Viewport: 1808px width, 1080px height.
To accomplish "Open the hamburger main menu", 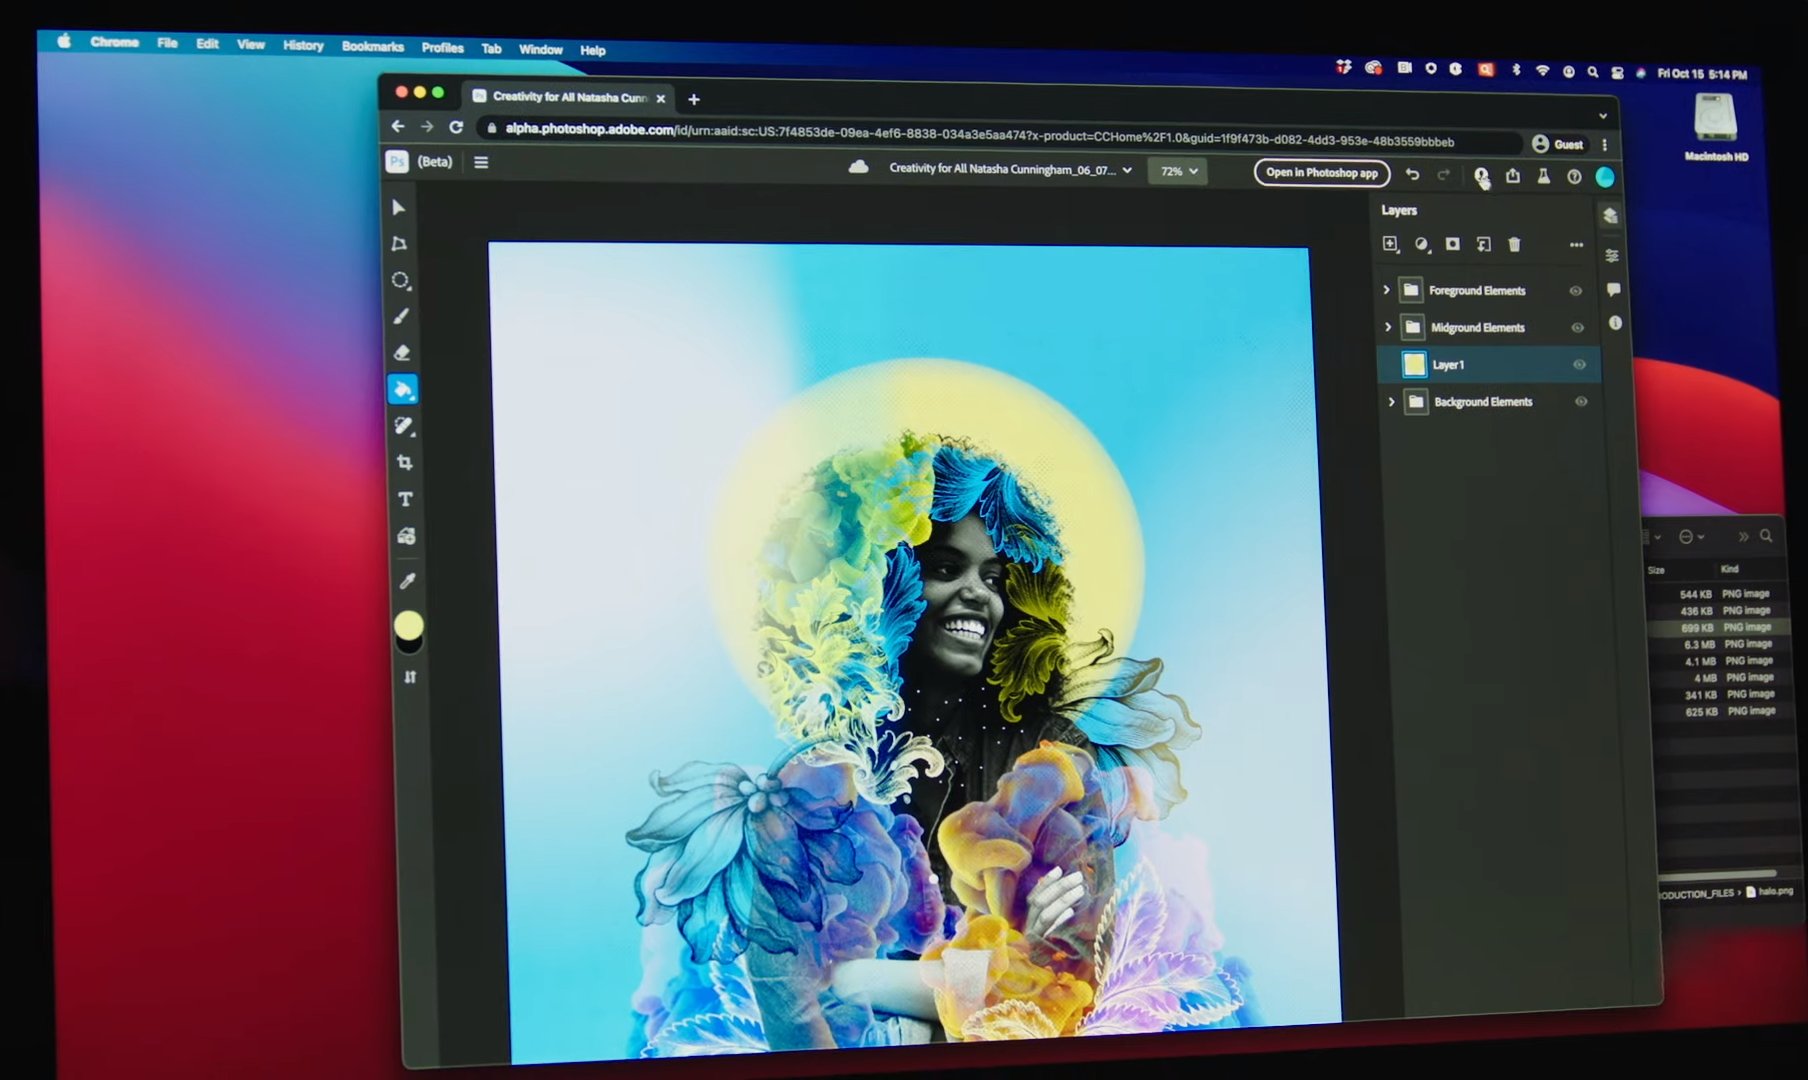I will (481, 162).
